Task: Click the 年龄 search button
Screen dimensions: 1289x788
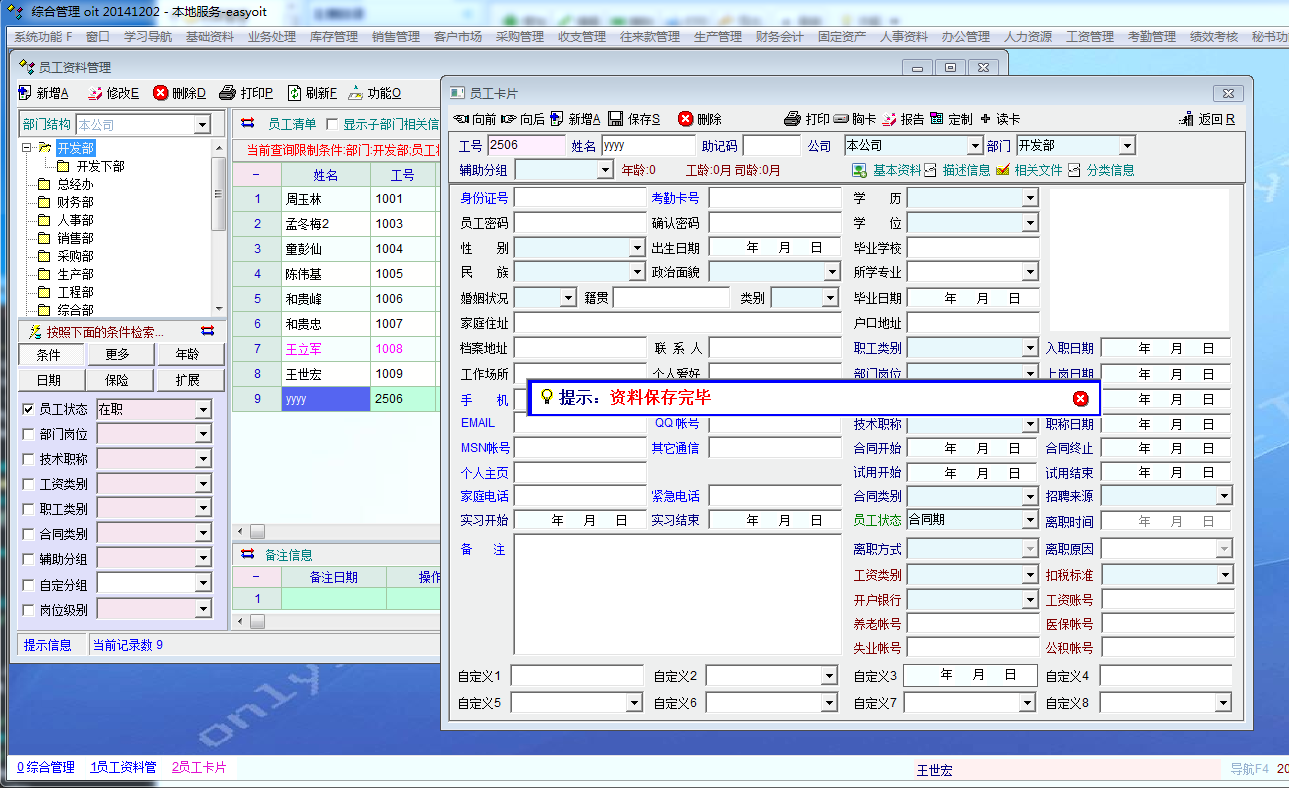Action: pyautogui.click(x=189, y=355)
